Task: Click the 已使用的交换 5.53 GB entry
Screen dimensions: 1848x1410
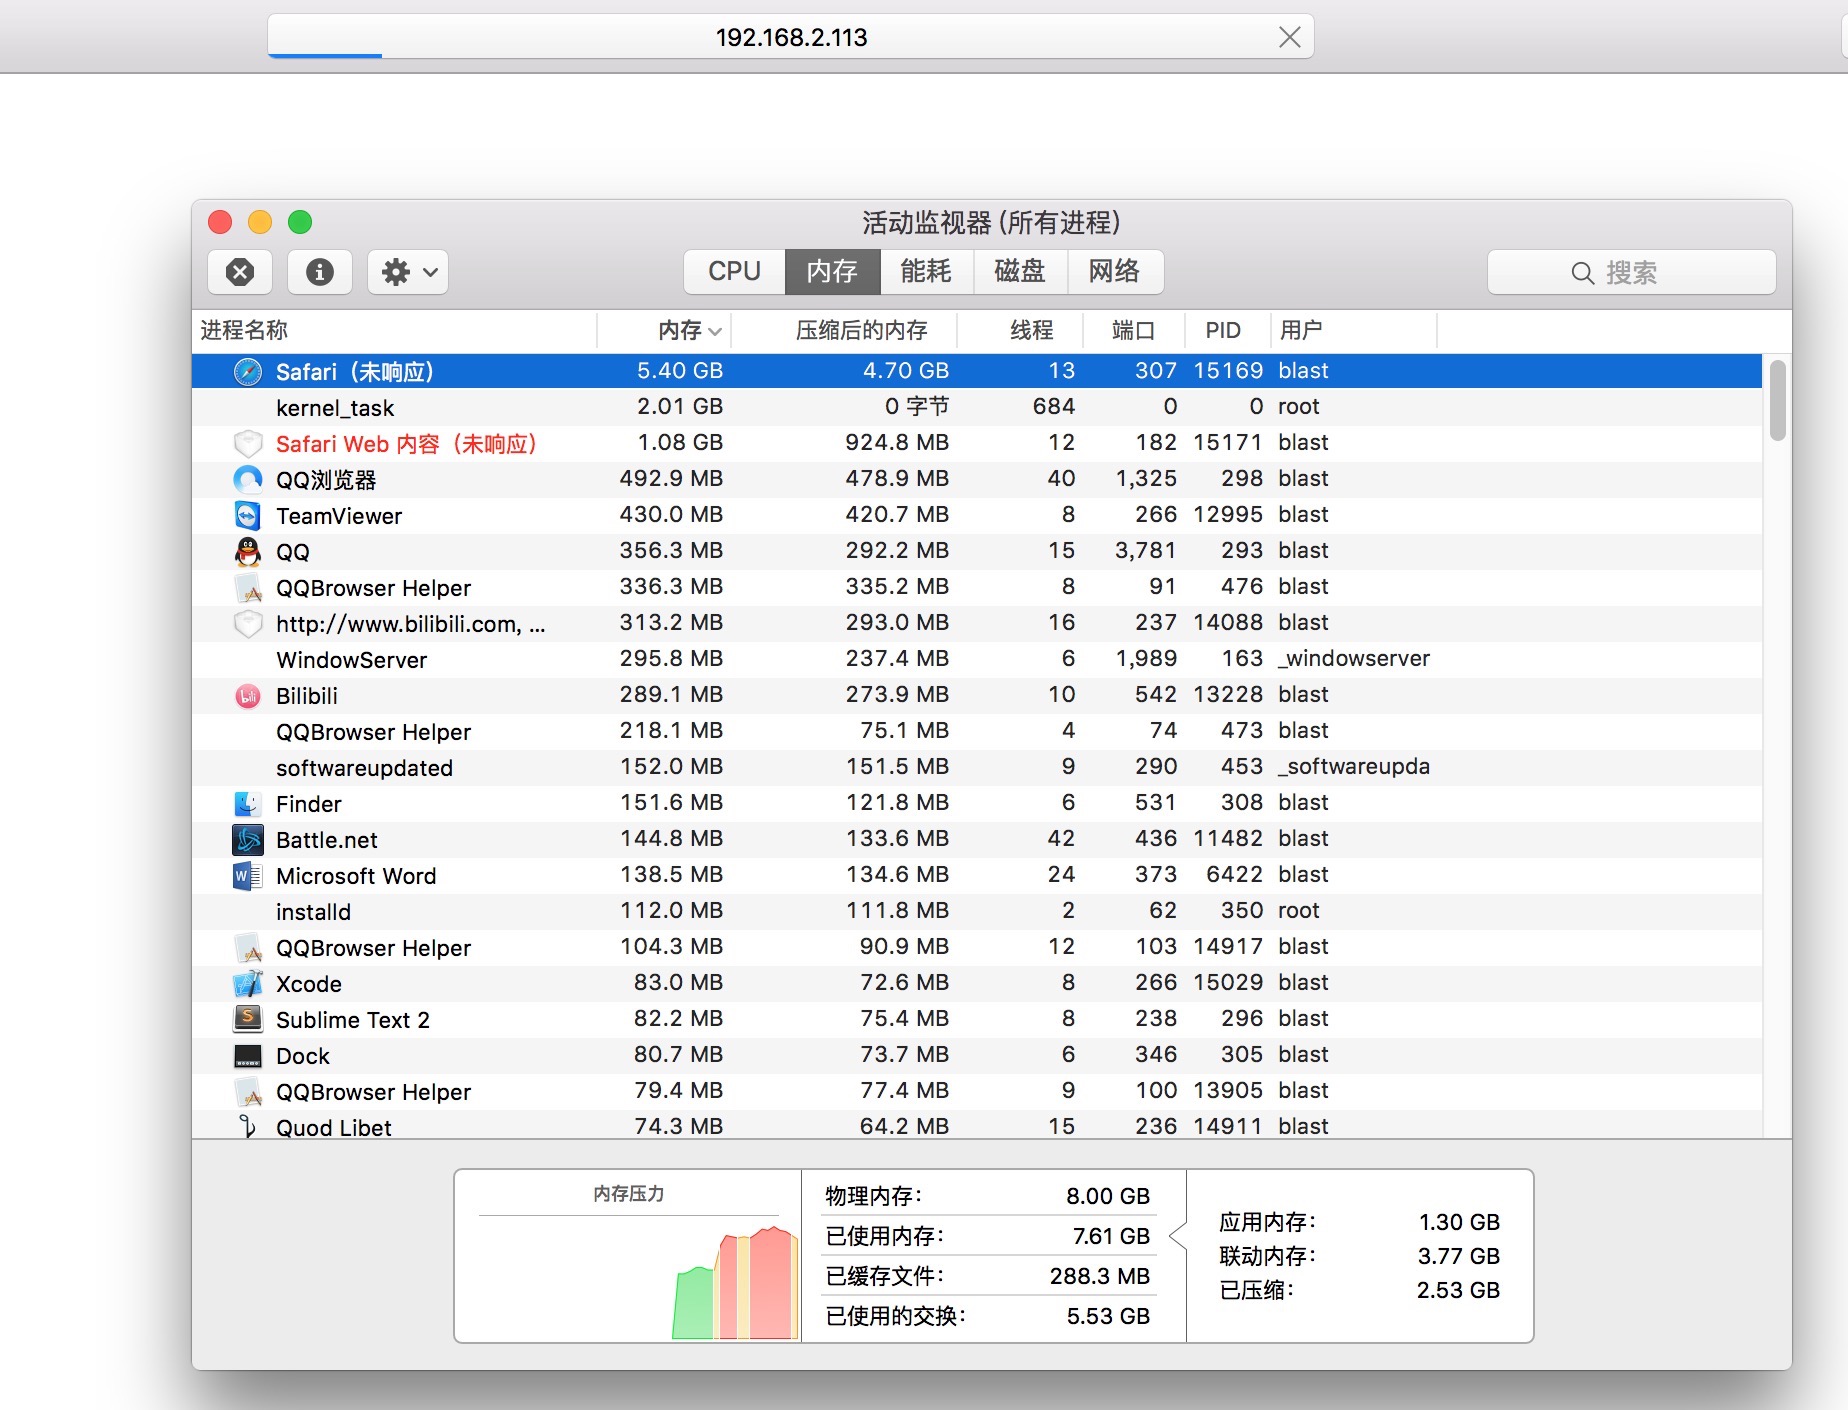Action: tap(988, 1316)
